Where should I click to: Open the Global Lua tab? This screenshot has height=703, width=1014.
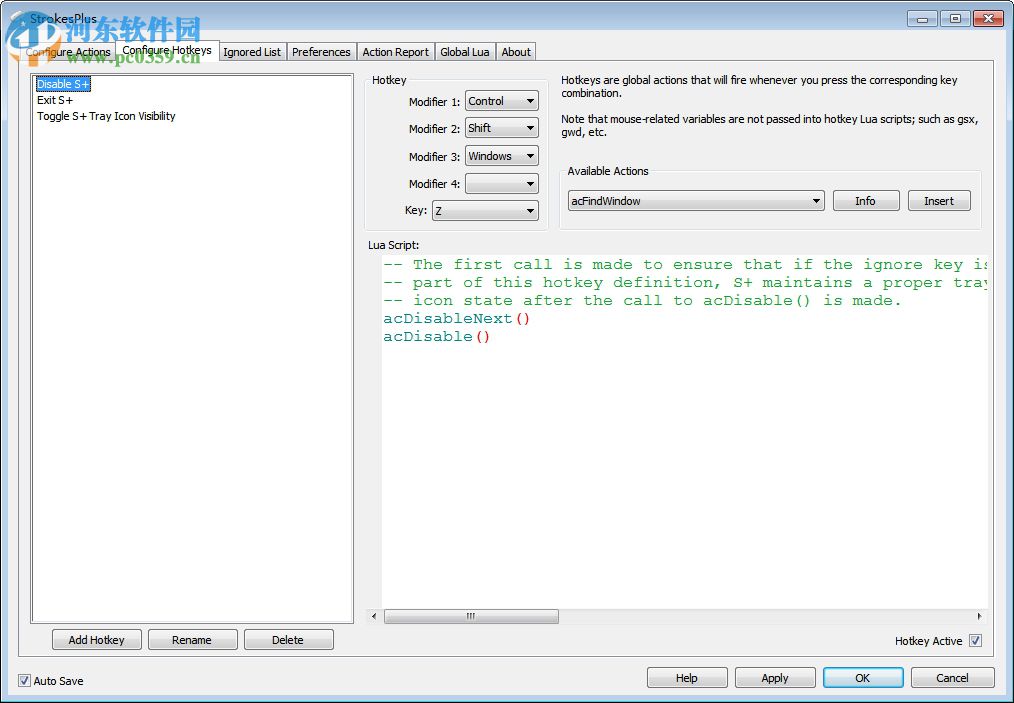(x=465, y=52)
